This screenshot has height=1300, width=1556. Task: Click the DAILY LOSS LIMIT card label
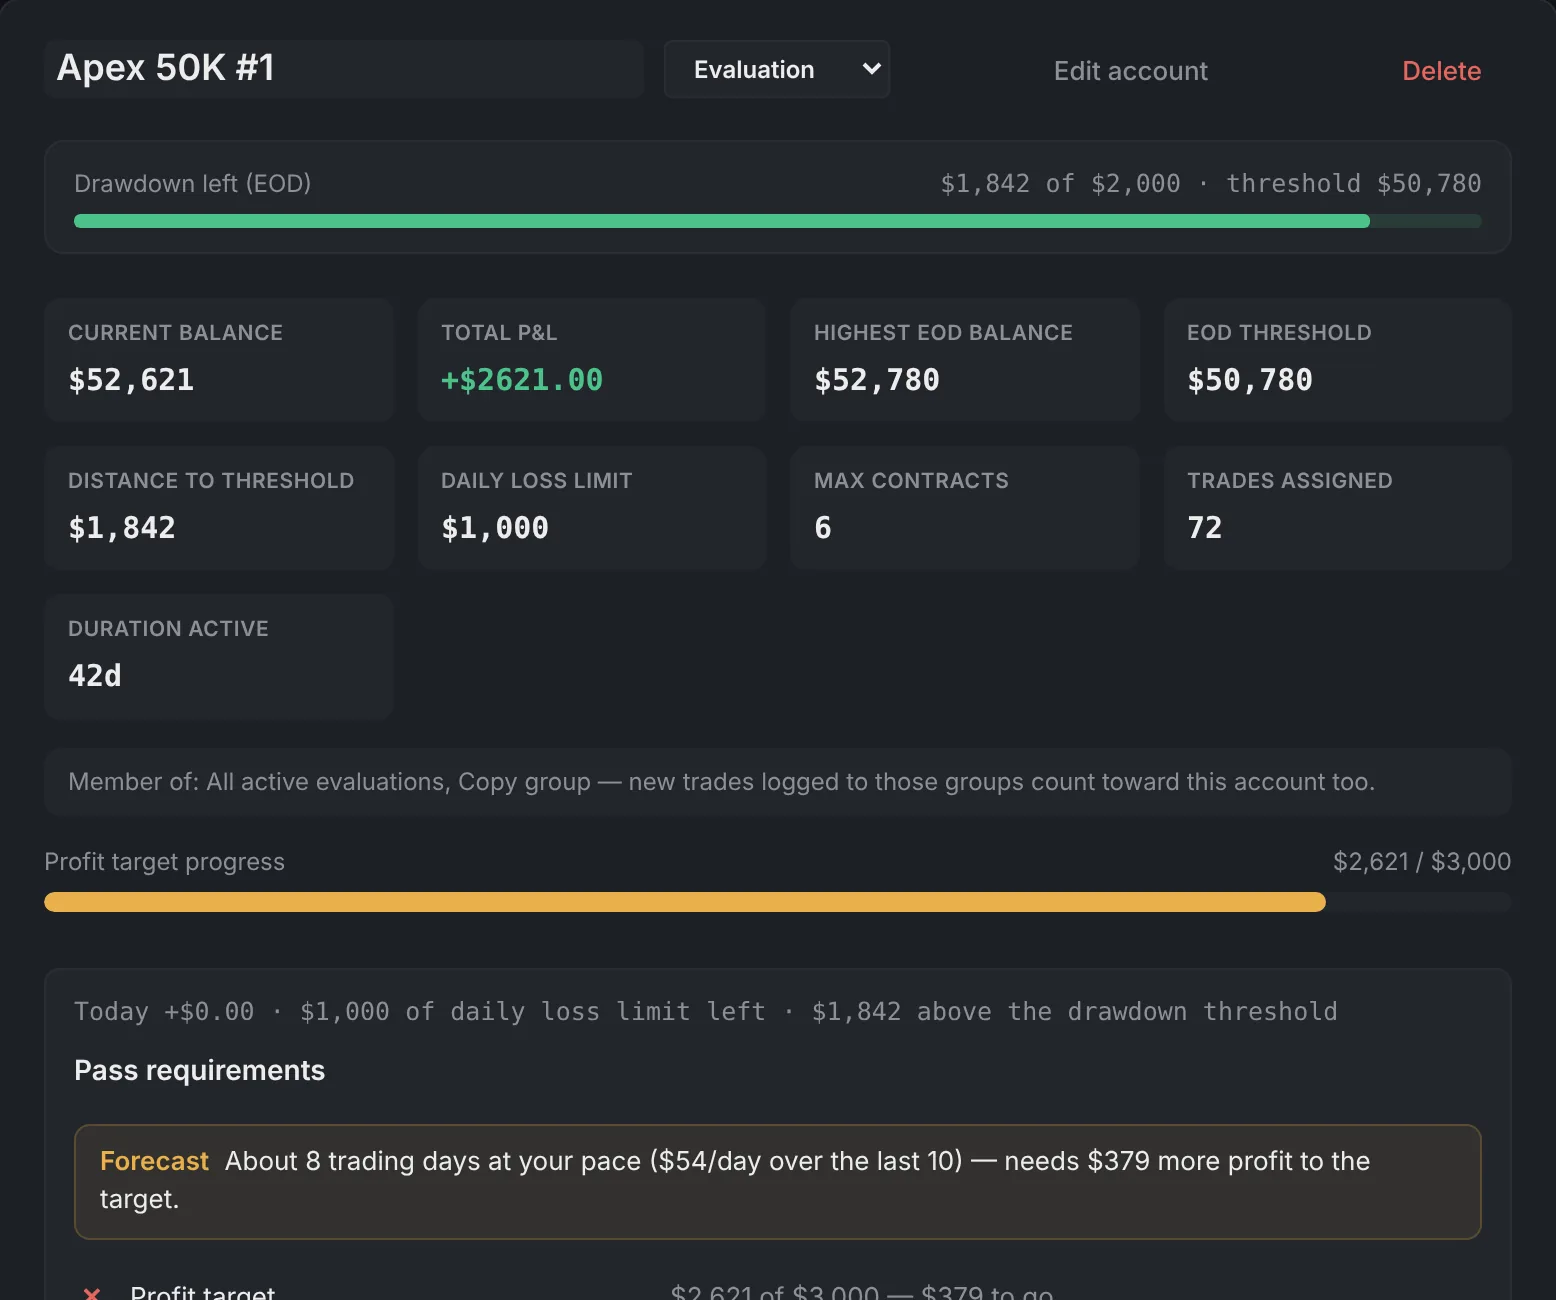(537, 481)
